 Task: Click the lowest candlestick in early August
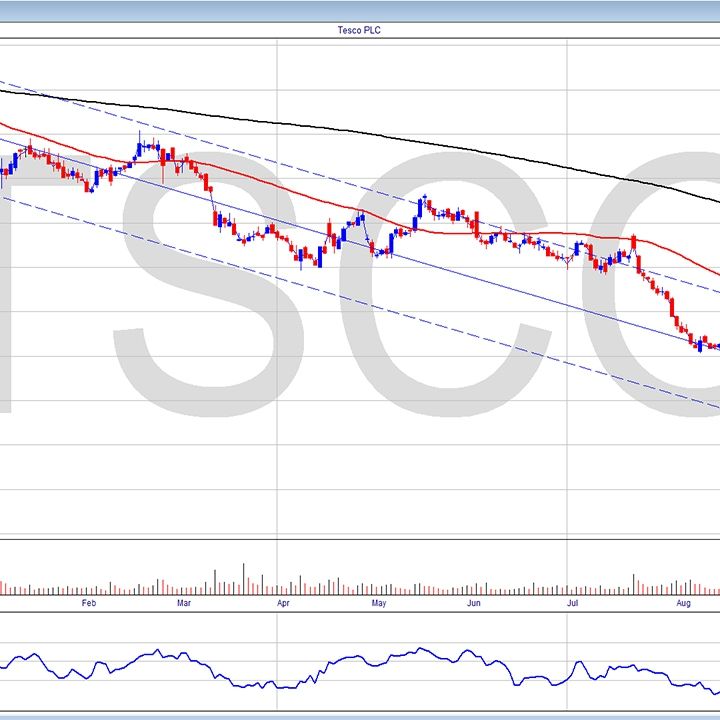pos(699,347)
